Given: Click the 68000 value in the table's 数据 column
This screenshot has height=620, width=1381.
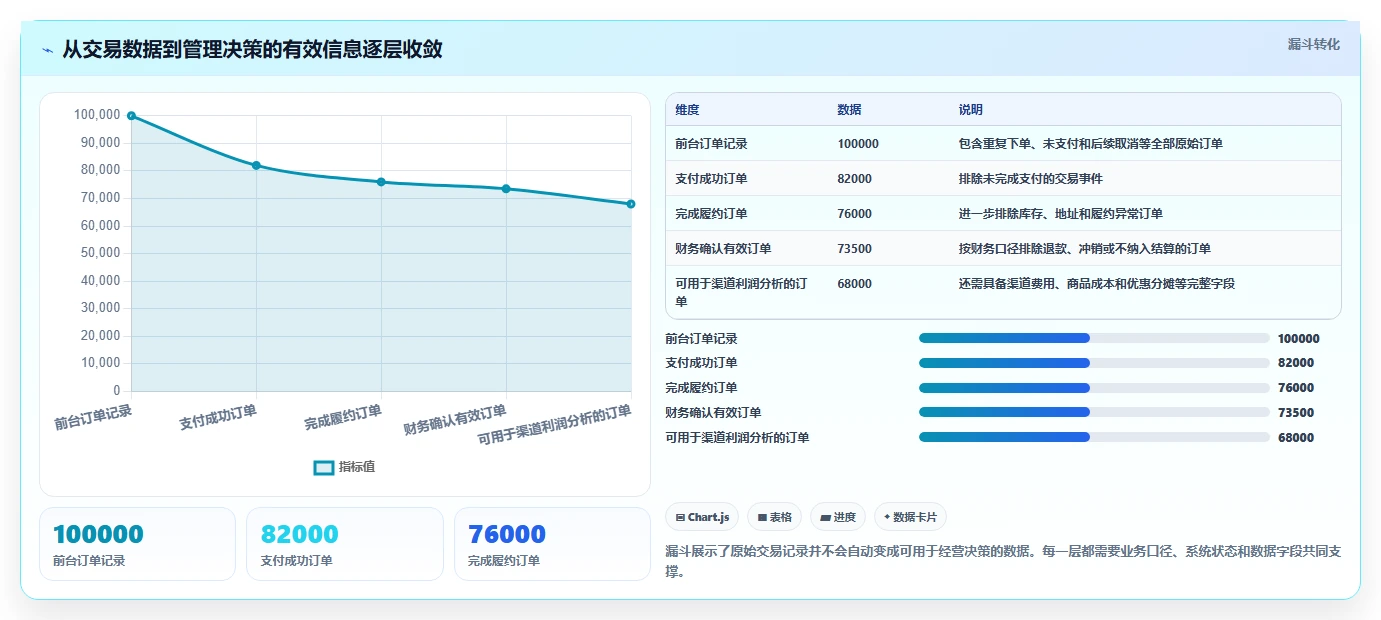Looking at the screenshot, I should point(855,284).
